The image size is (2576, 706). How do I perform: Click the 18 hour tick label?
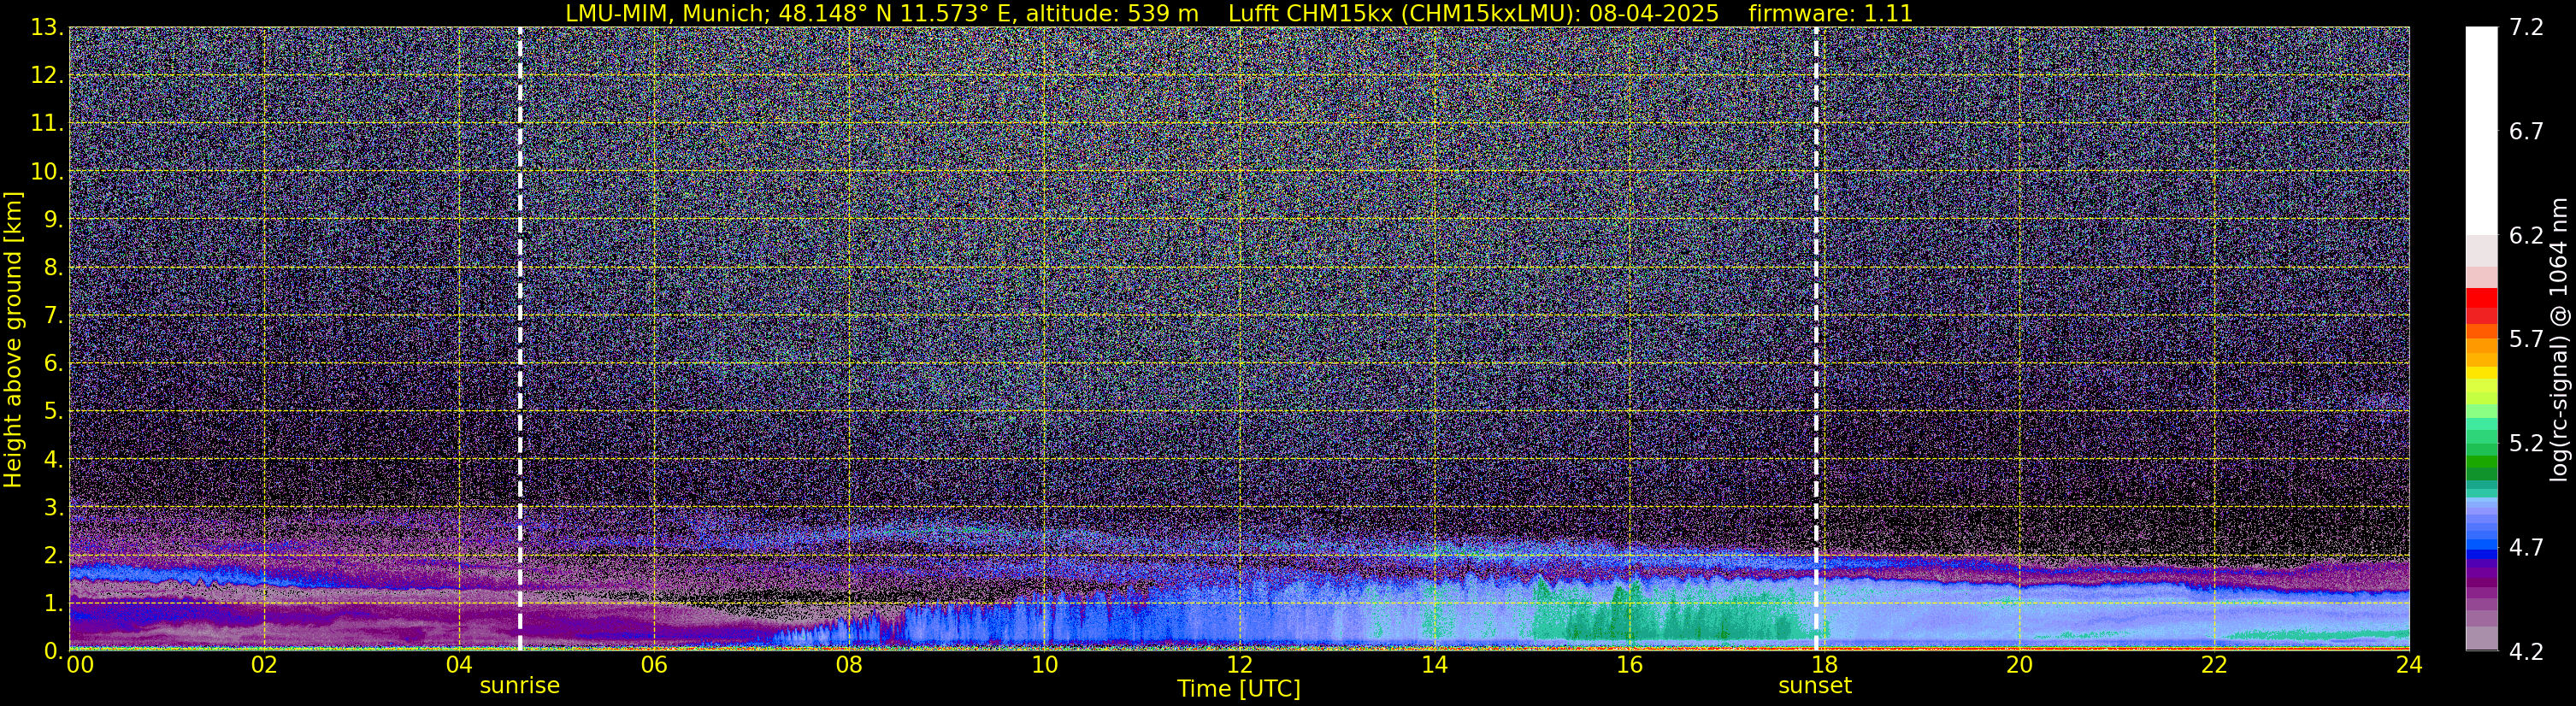(x=1824, y=665)
